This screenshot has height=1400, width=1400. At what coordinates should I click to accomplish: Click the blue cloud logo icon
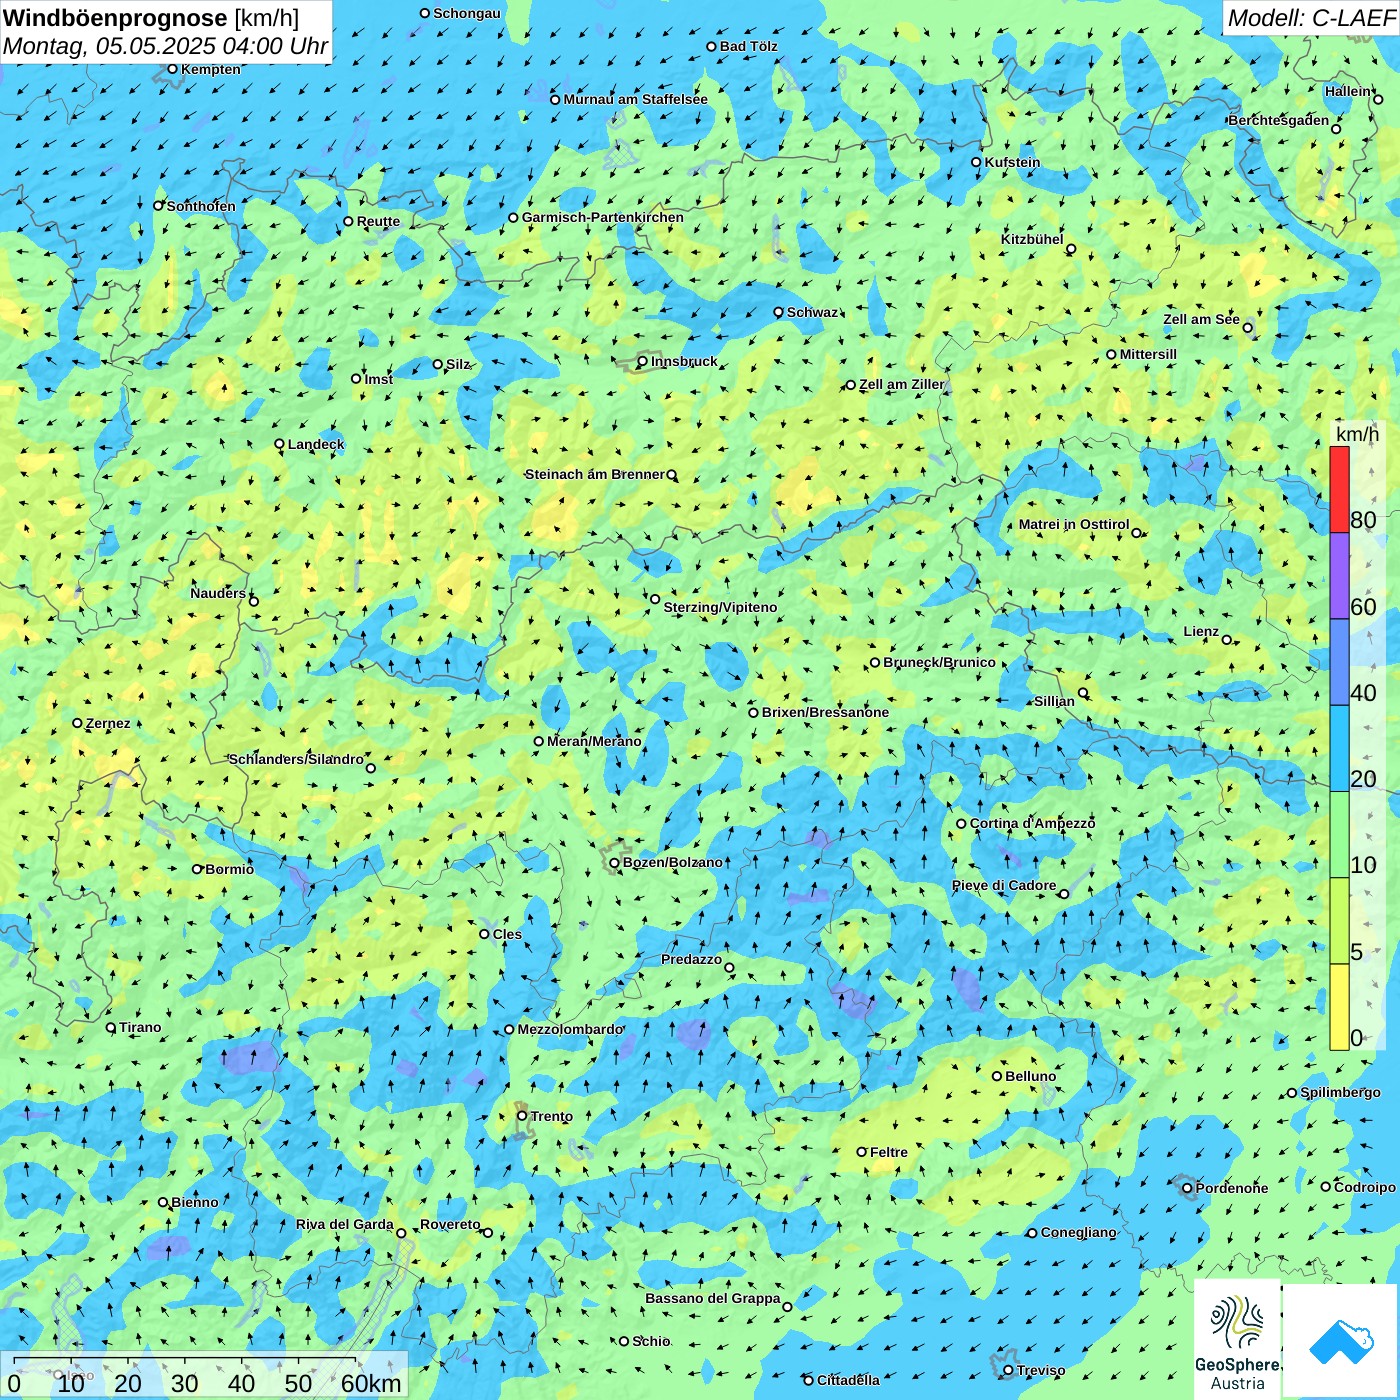pos(1340,1340)
